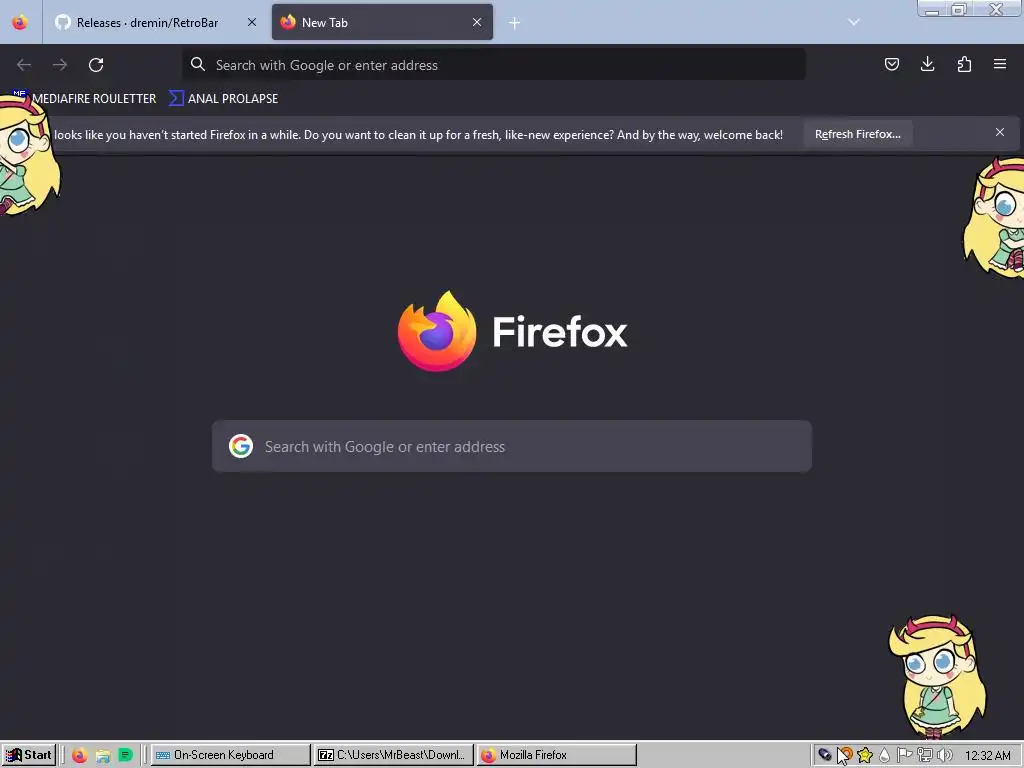Screen dimensions: 1024x768
Task: Click the 12:32 AM taskbar clock
Action: (987, 756)
